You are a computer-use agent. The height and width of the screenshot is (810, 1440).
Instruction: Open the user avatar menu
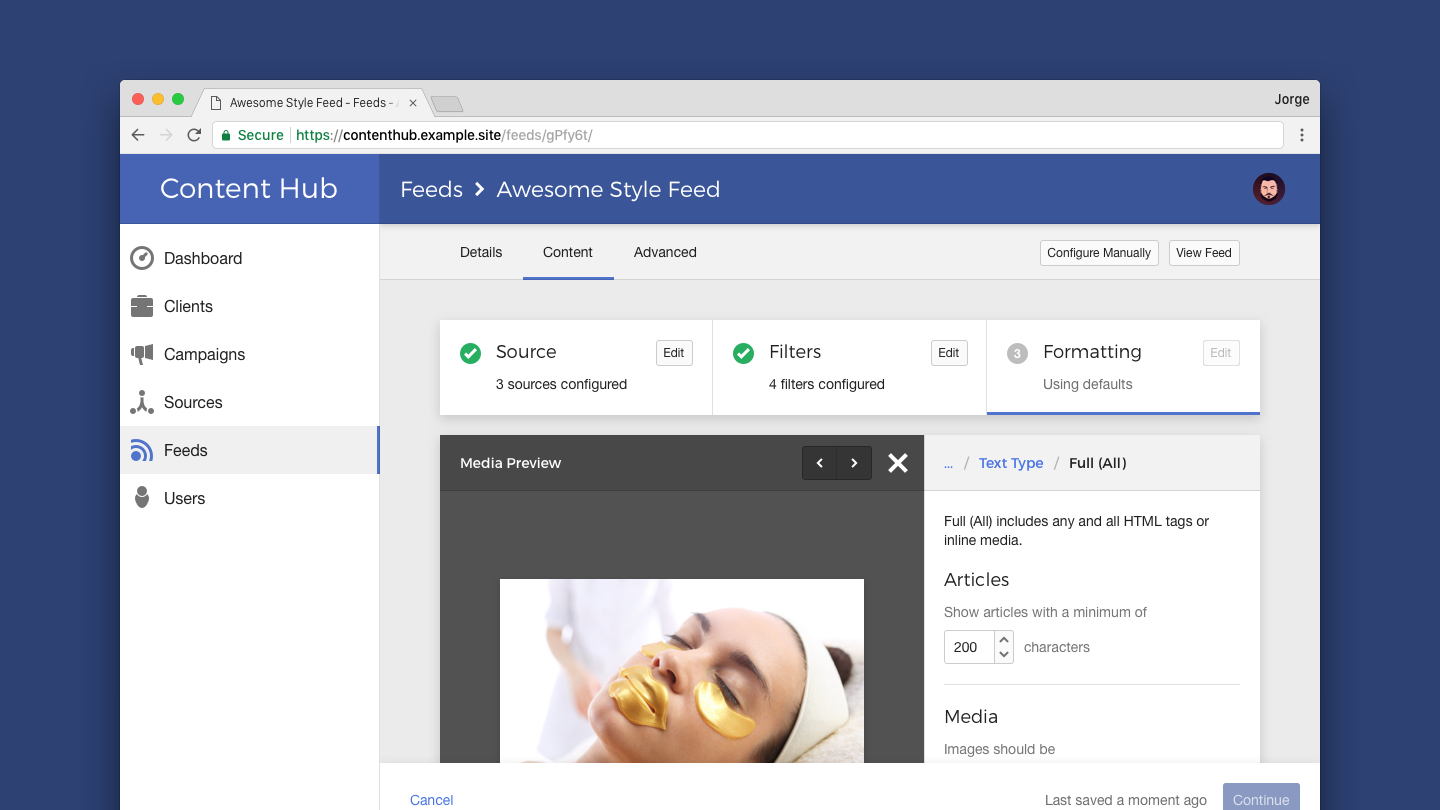pyautogui.click(x=1268, y=189)
